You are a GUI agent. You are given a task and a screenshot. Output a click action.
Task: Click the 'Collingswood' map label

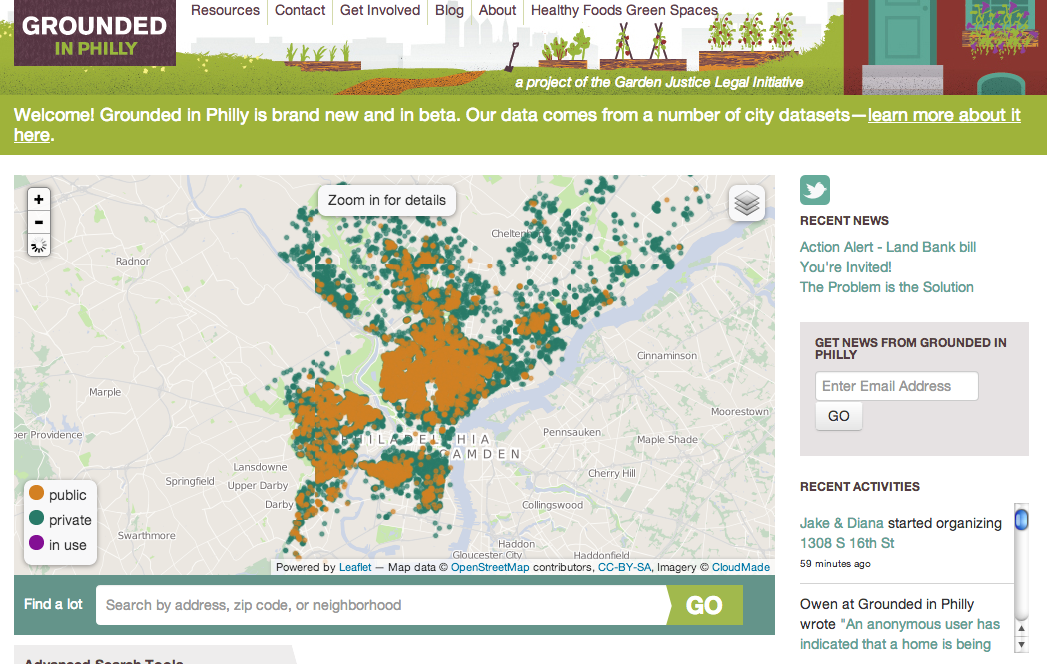coord(552,505)
